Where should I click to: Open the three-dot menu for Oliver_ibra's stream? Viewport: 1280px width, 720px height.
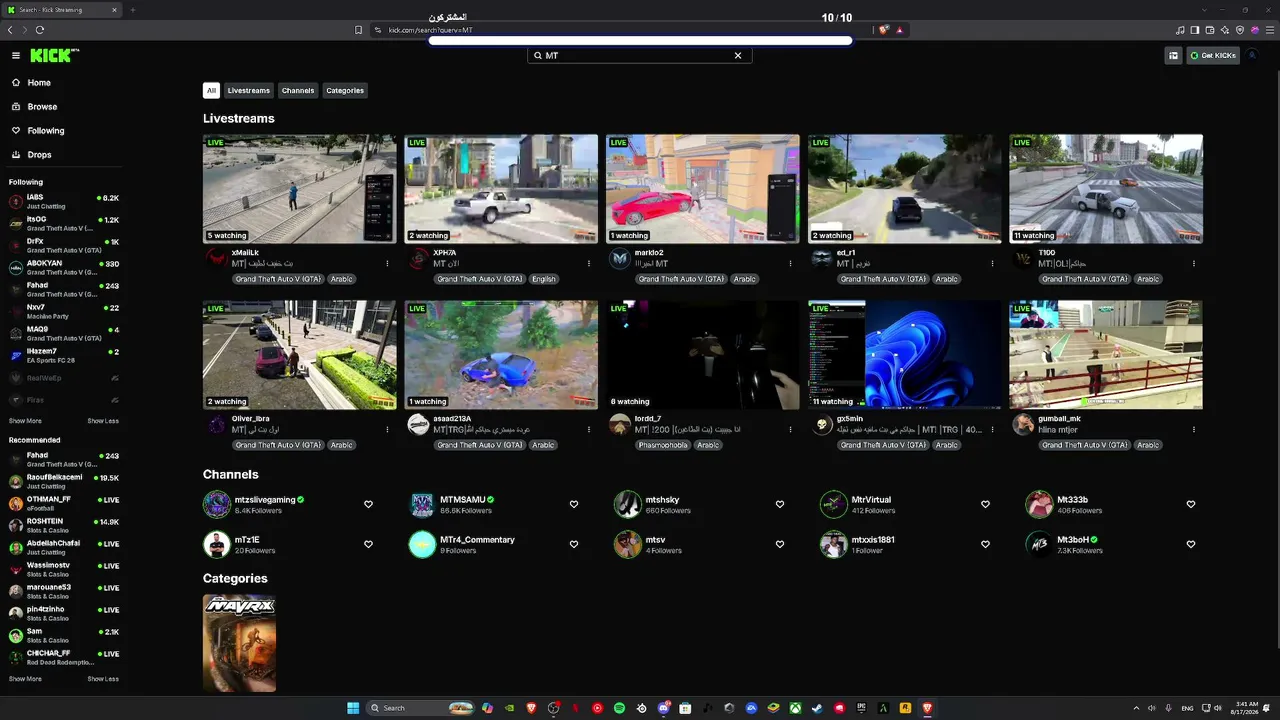point(387,429)
